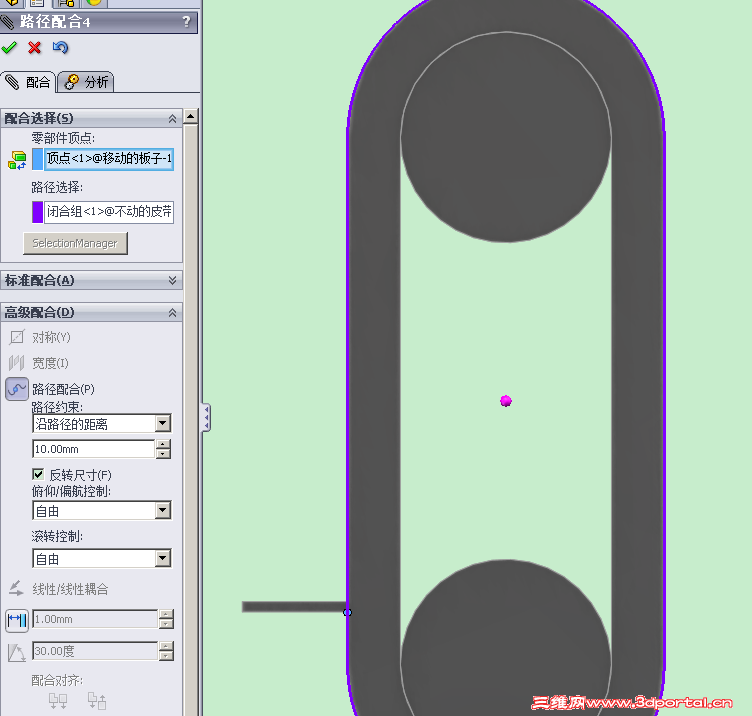Viewport: 752px width, 716px height.
Task: Collapse the 配合选择(S) section
Action: pyautogui.click(x=173, y=118)
